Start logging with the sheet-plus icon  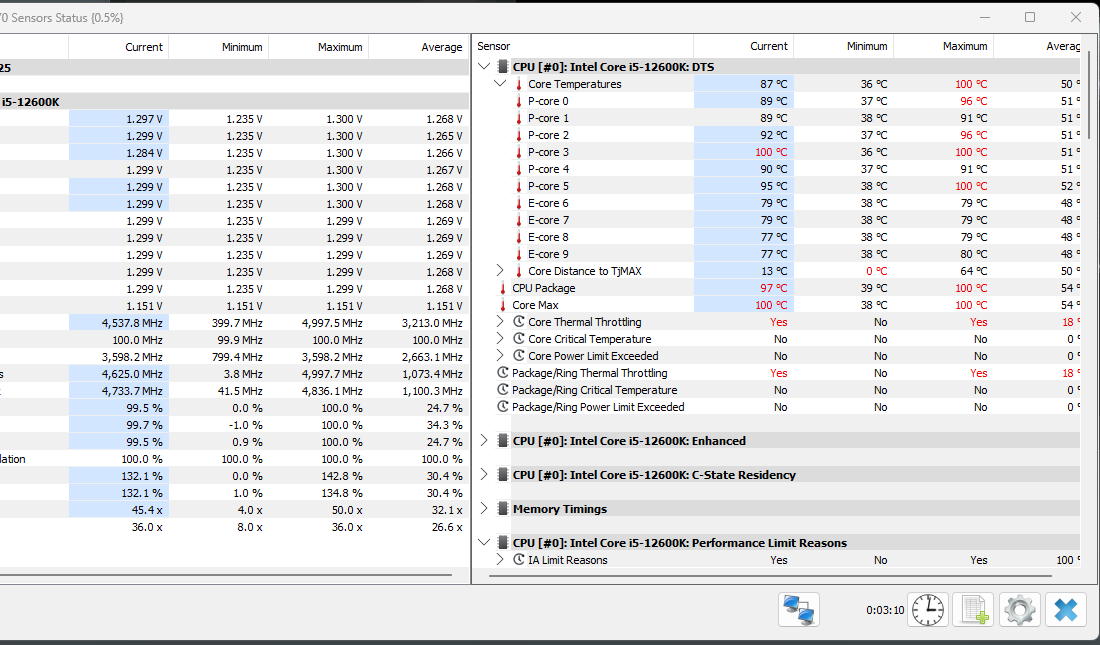pos(974,609)
